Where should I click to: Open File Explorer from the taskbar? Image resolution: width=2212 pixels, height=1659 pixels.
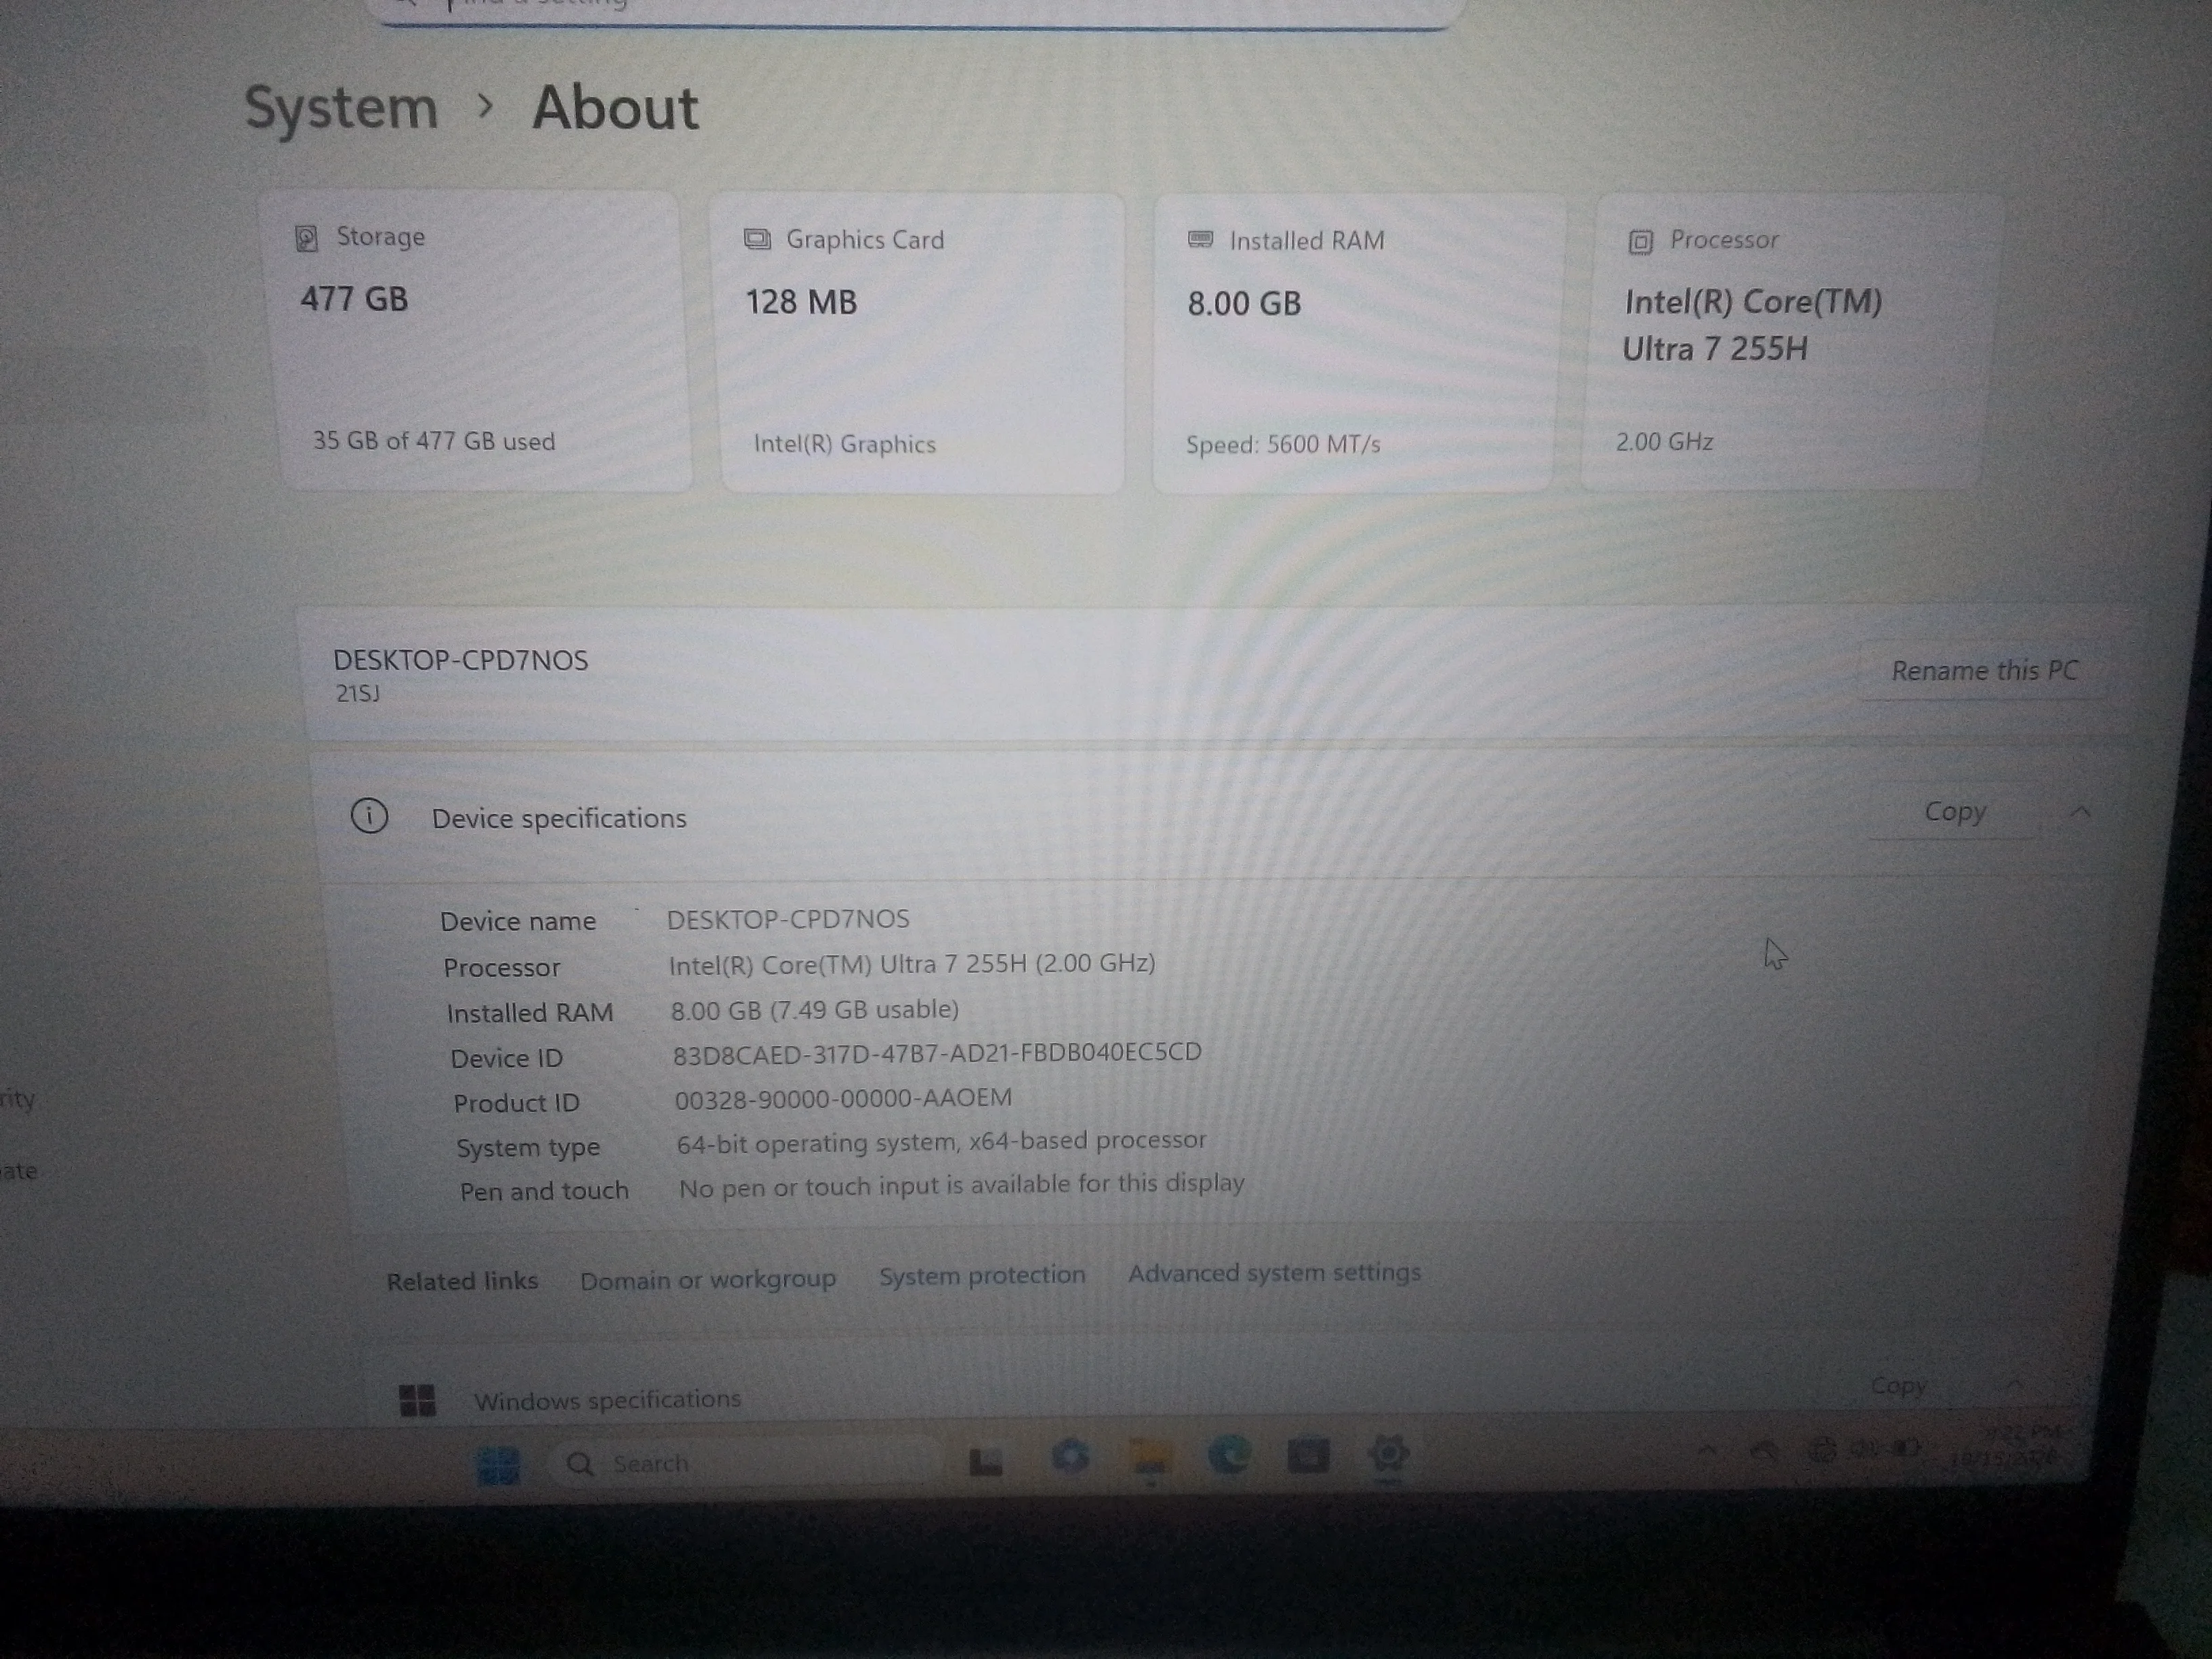[1150, 1458]
